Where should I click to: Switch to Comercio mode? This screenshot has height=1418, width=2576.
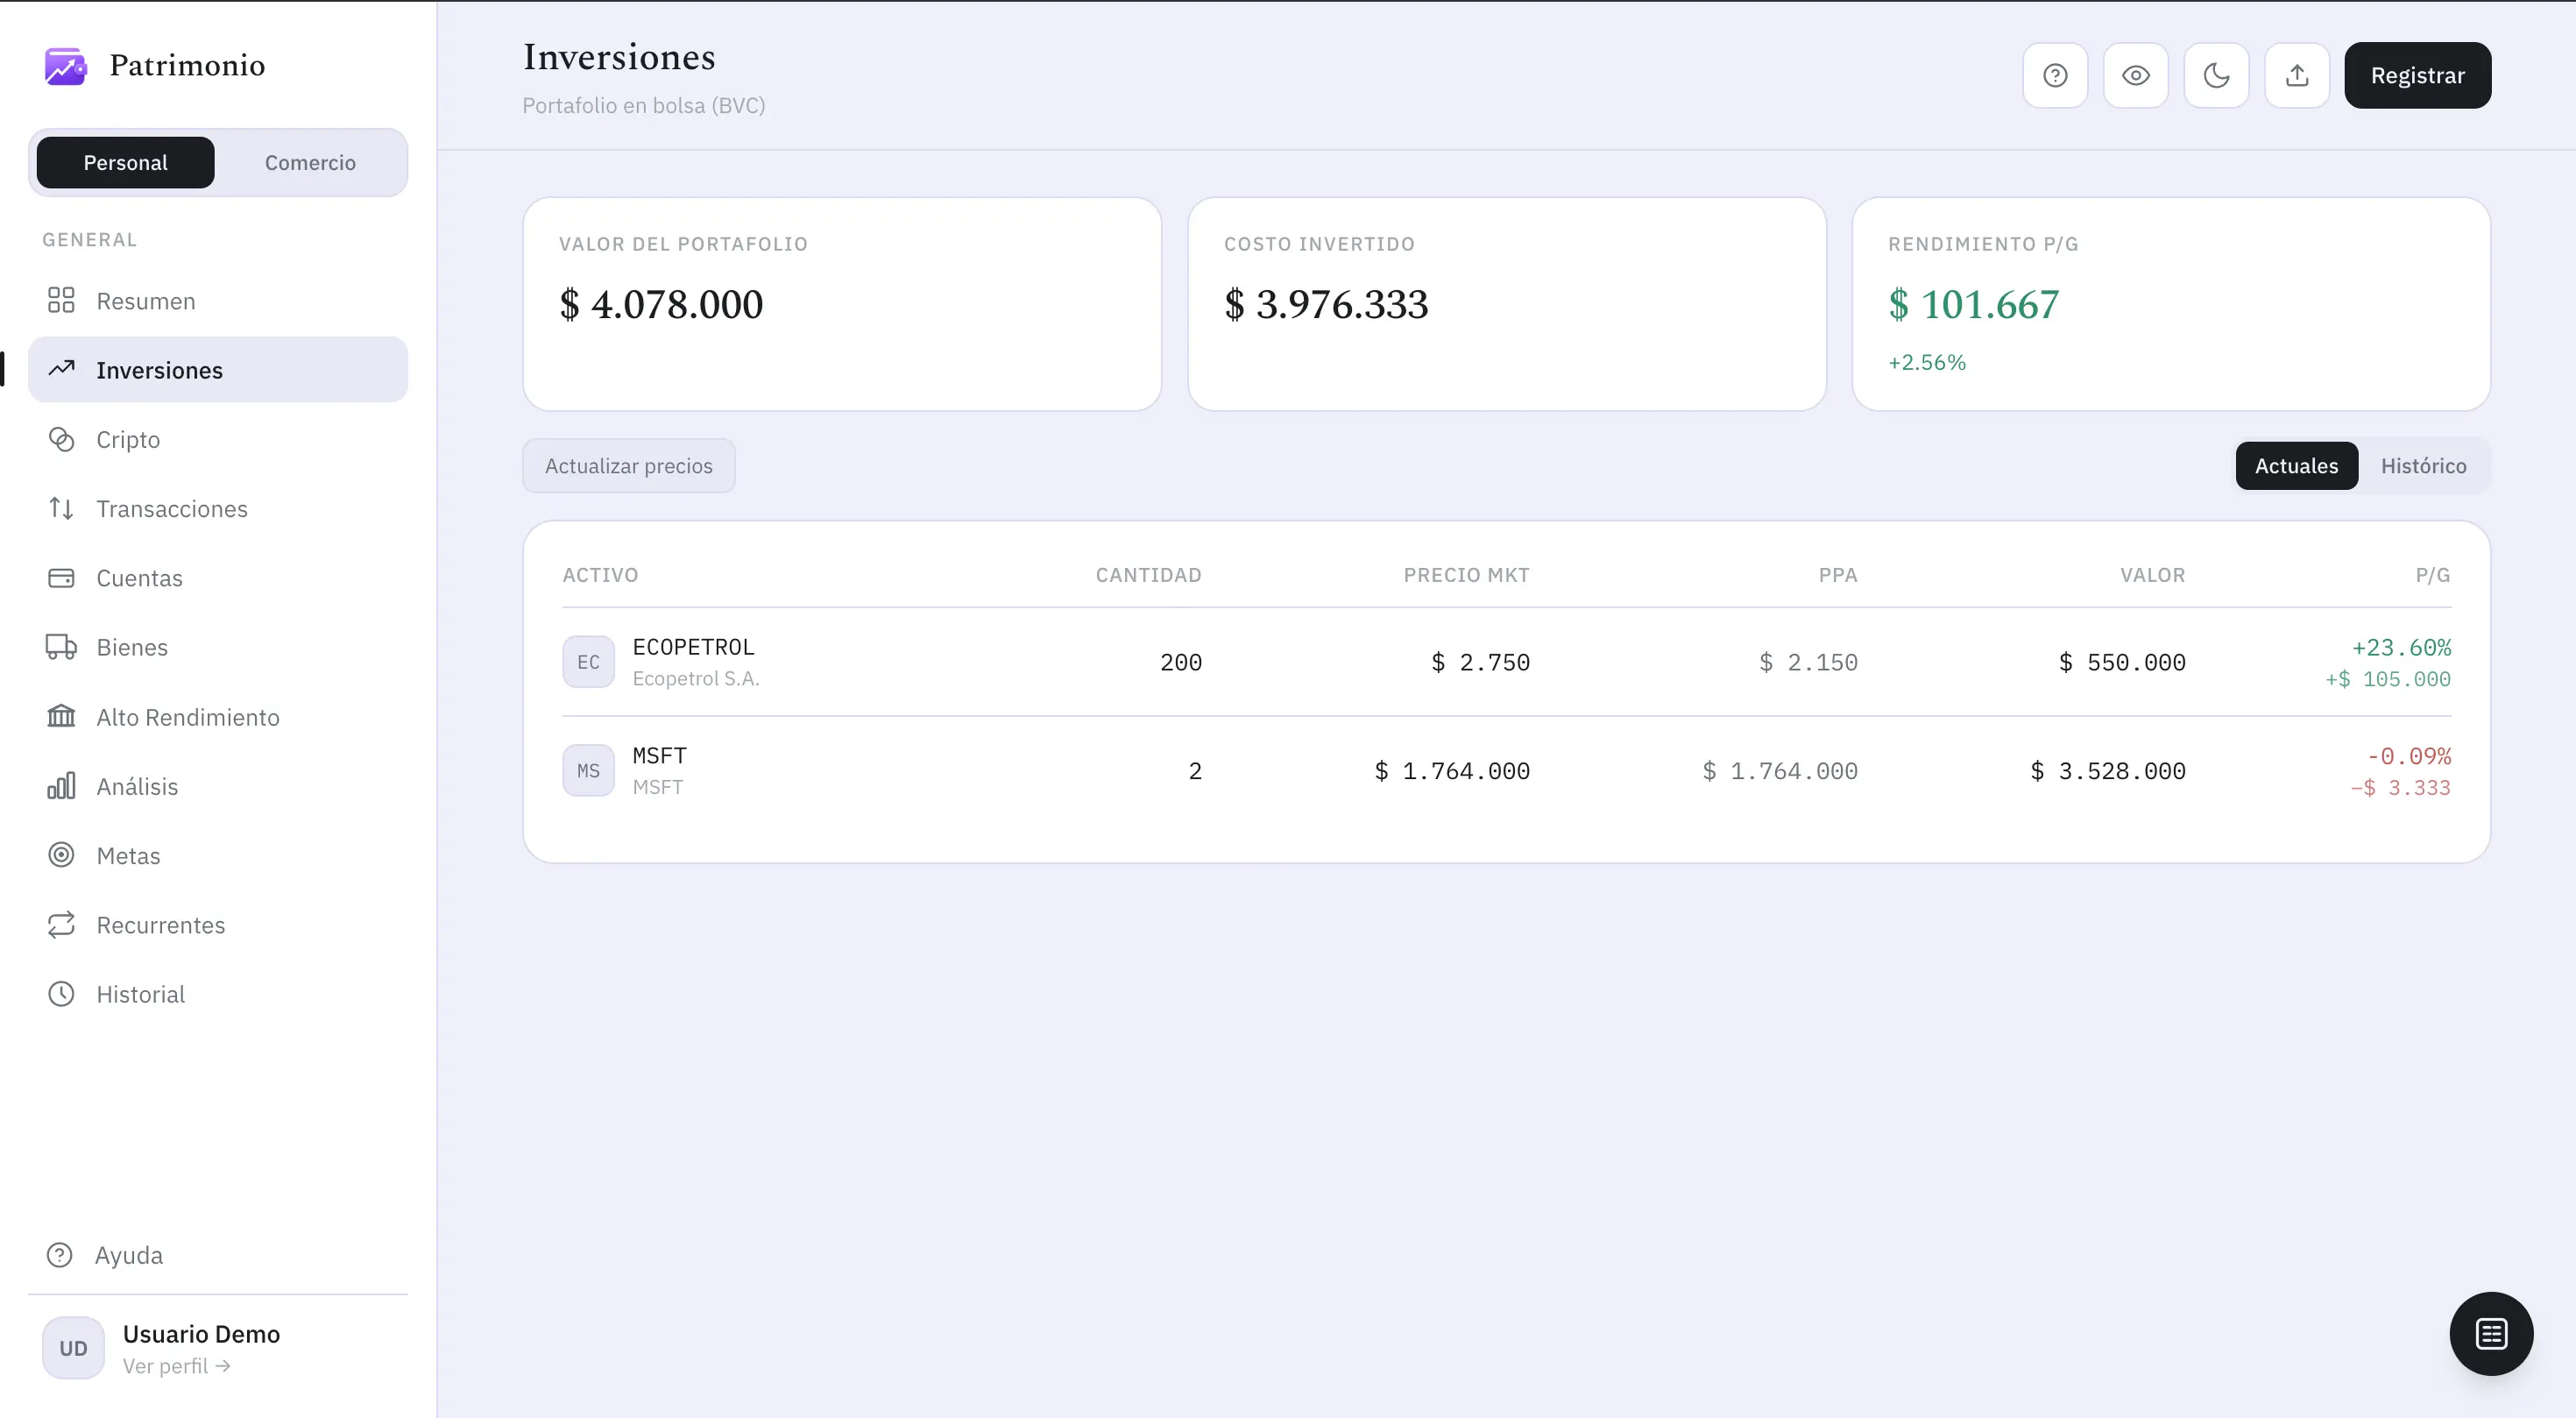[x=310, y=162]
